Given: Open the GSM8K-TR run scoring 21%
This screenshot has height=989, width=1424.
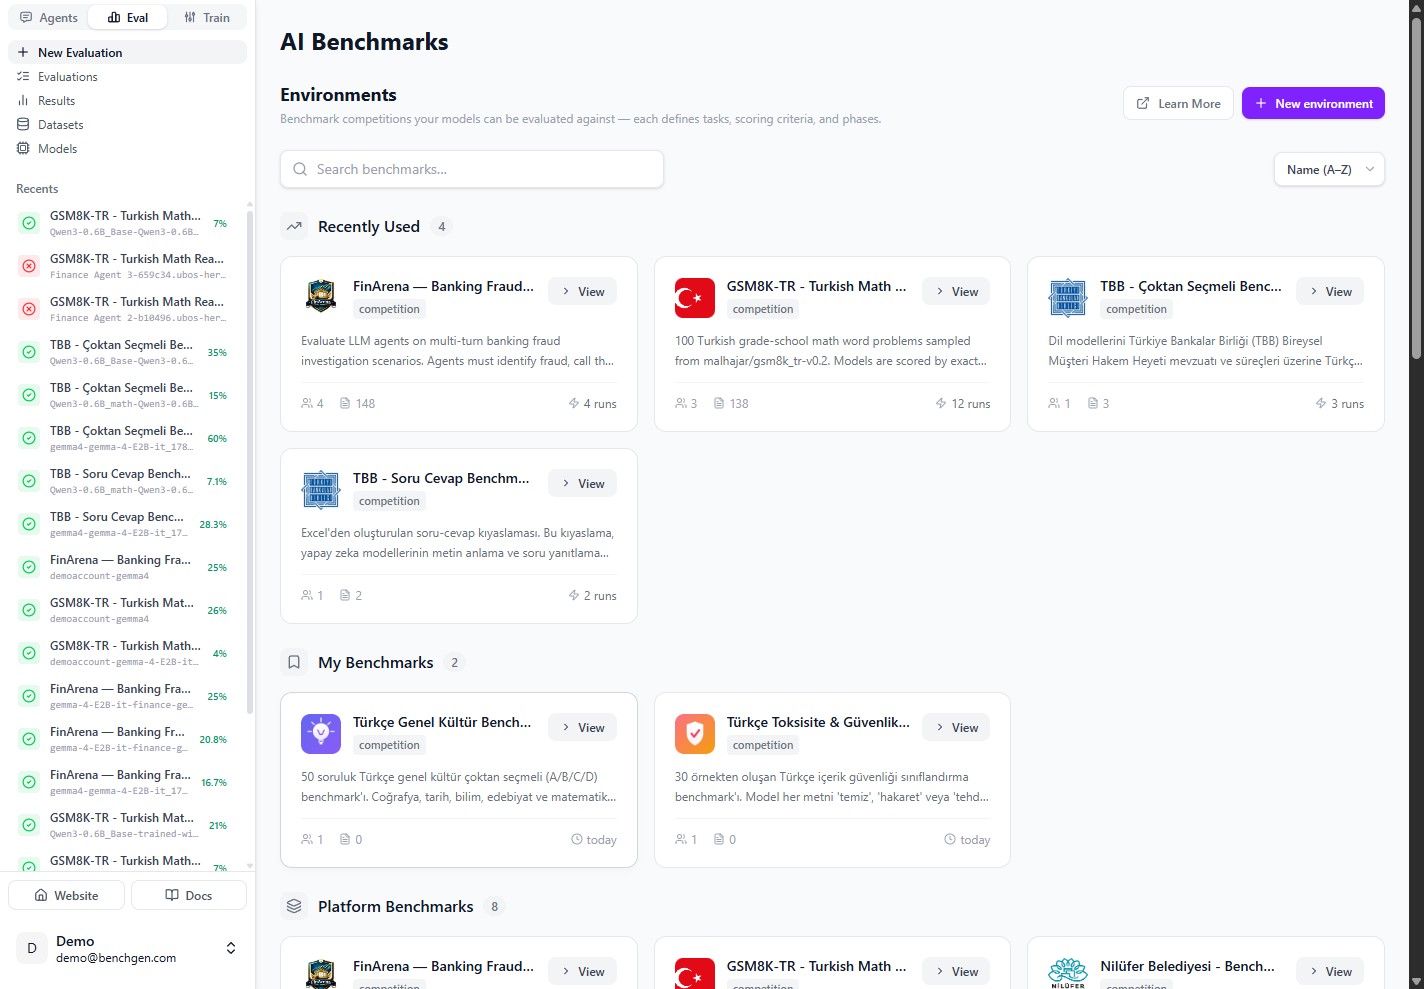Looking at the screenshot, I should point(125,825).
